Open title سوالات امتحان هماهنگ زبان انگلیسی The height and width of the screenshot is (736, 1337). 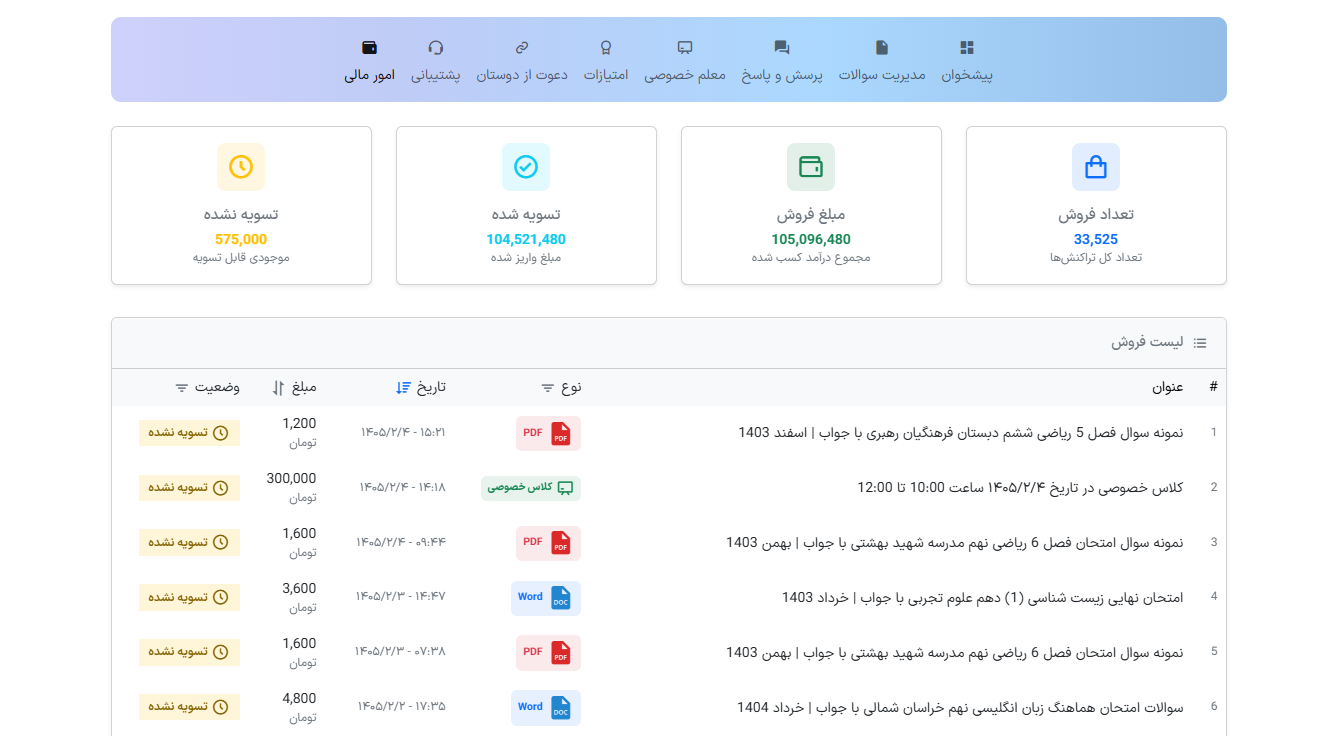[960, 707]
